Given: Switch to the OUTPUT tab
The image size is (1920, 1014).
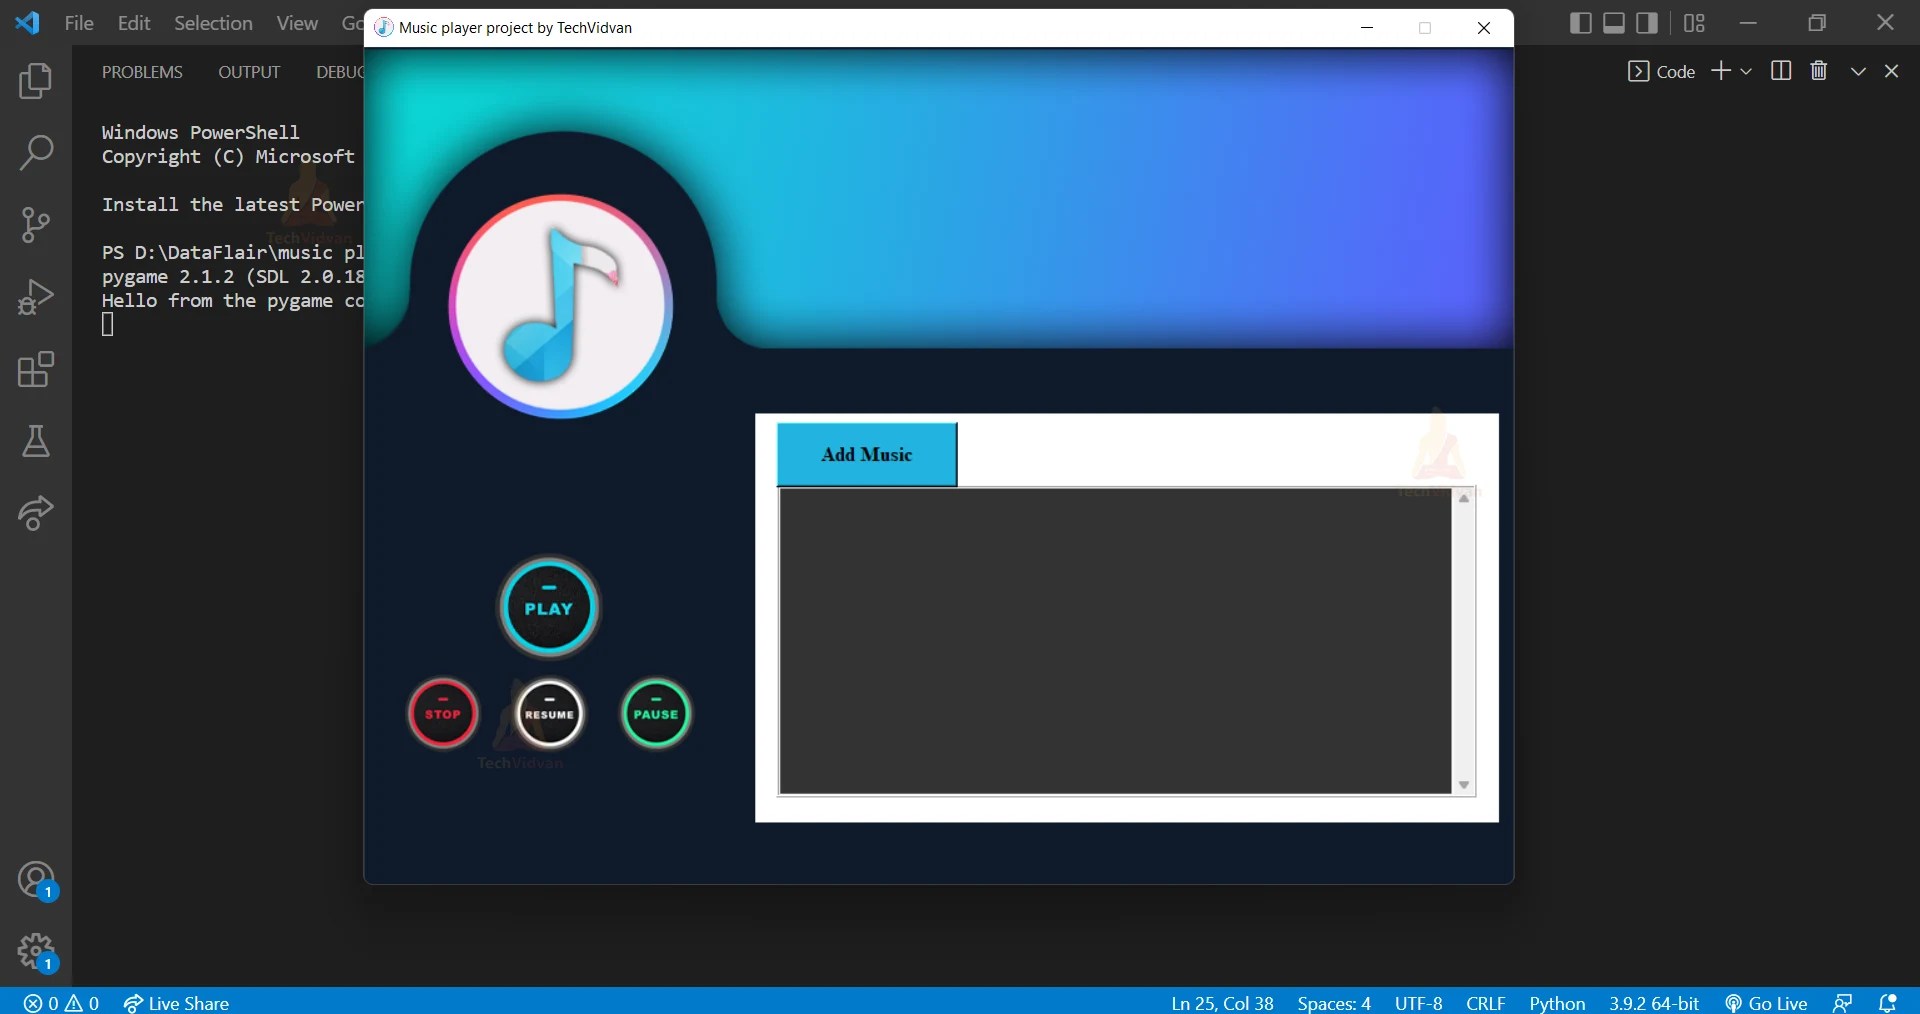Looking at the screenshot, I should [x=248, y=71].
